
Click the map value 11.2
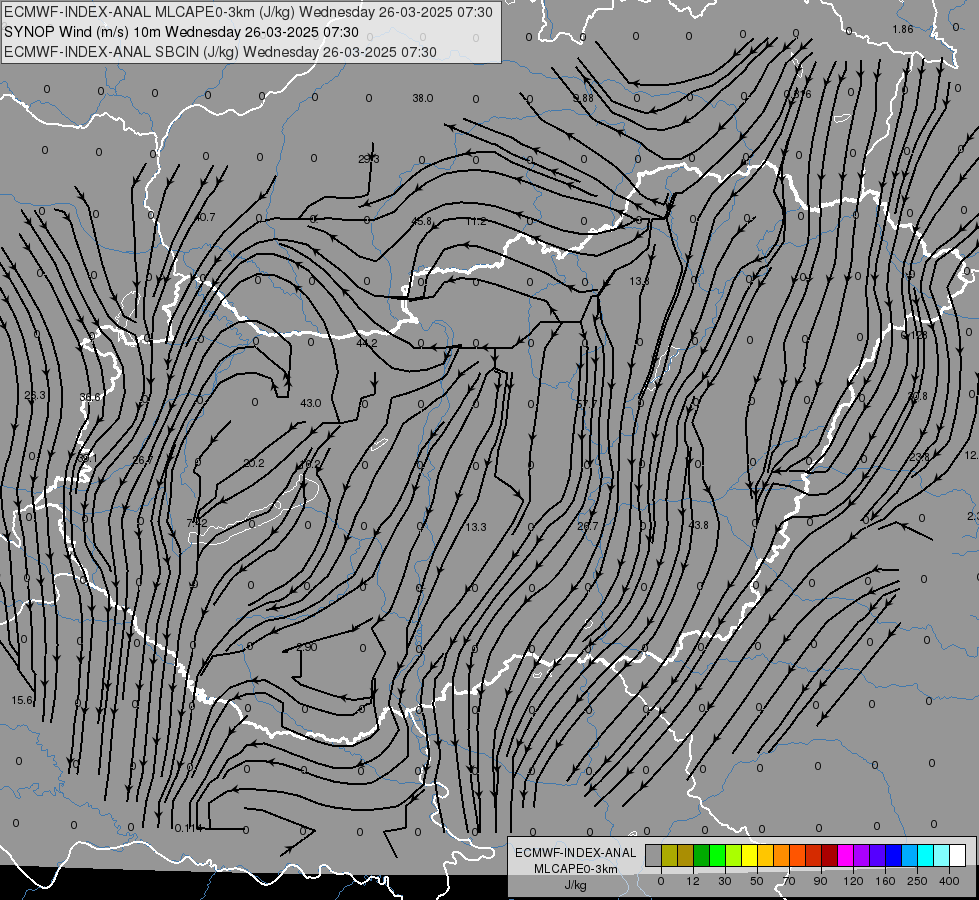[476, 221]
